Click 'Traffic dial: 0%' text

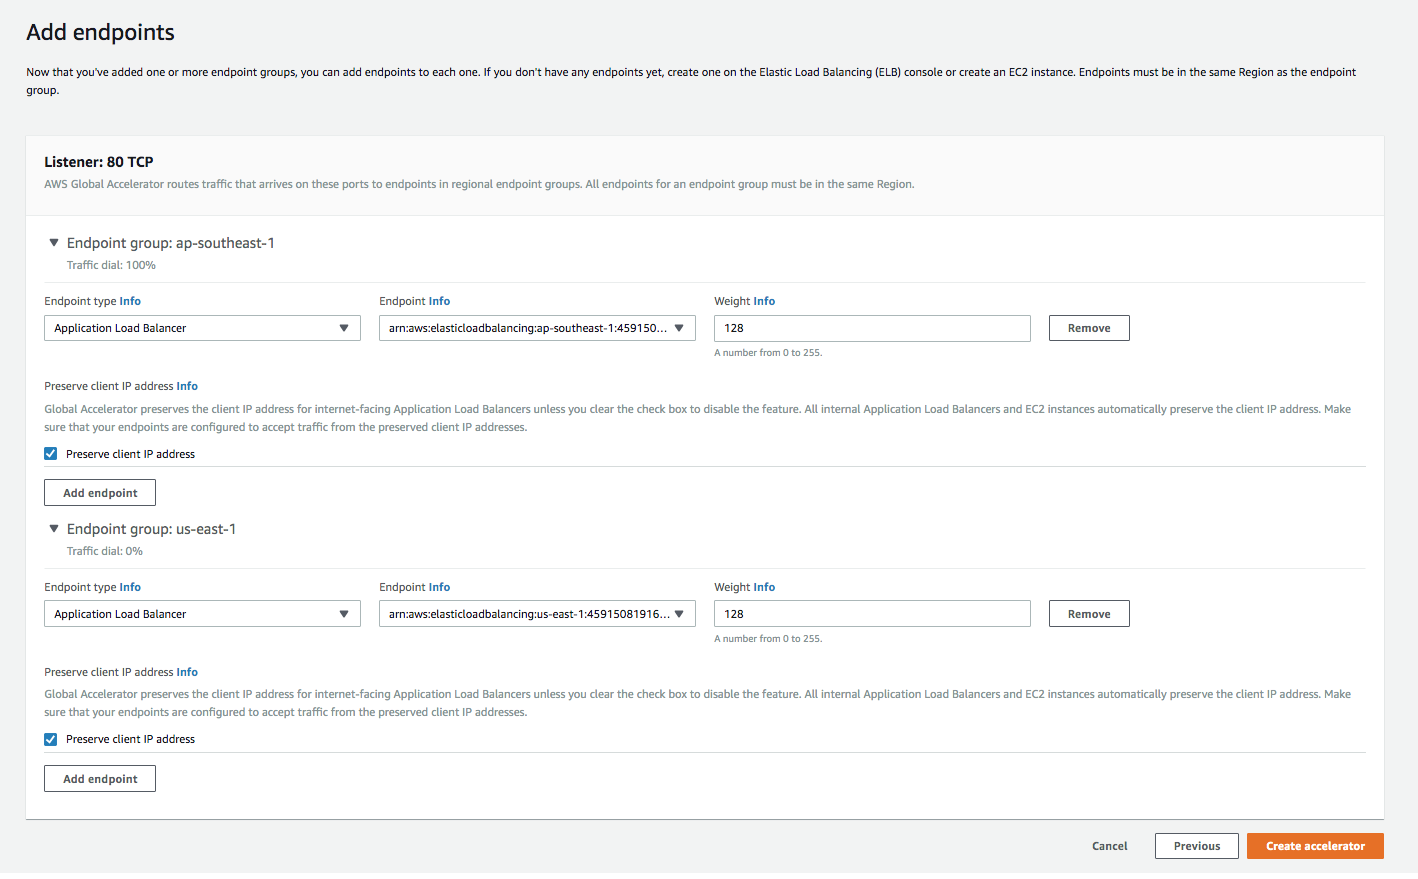click(x=105, y=551)
